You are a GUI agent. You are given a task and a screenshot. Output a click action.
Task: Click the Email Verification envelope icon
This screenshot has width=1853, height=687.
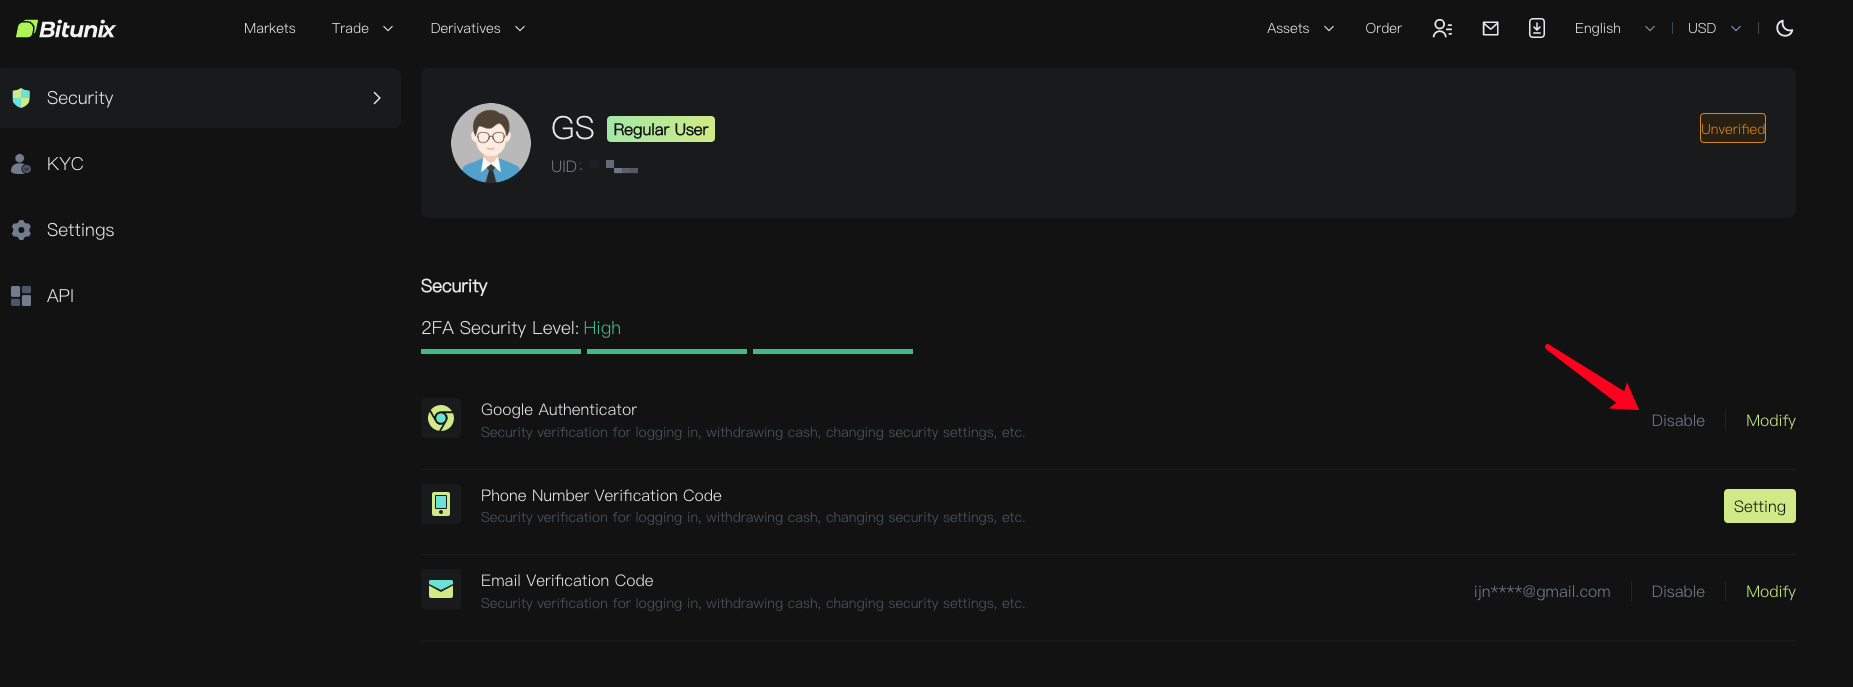[441, 590]
